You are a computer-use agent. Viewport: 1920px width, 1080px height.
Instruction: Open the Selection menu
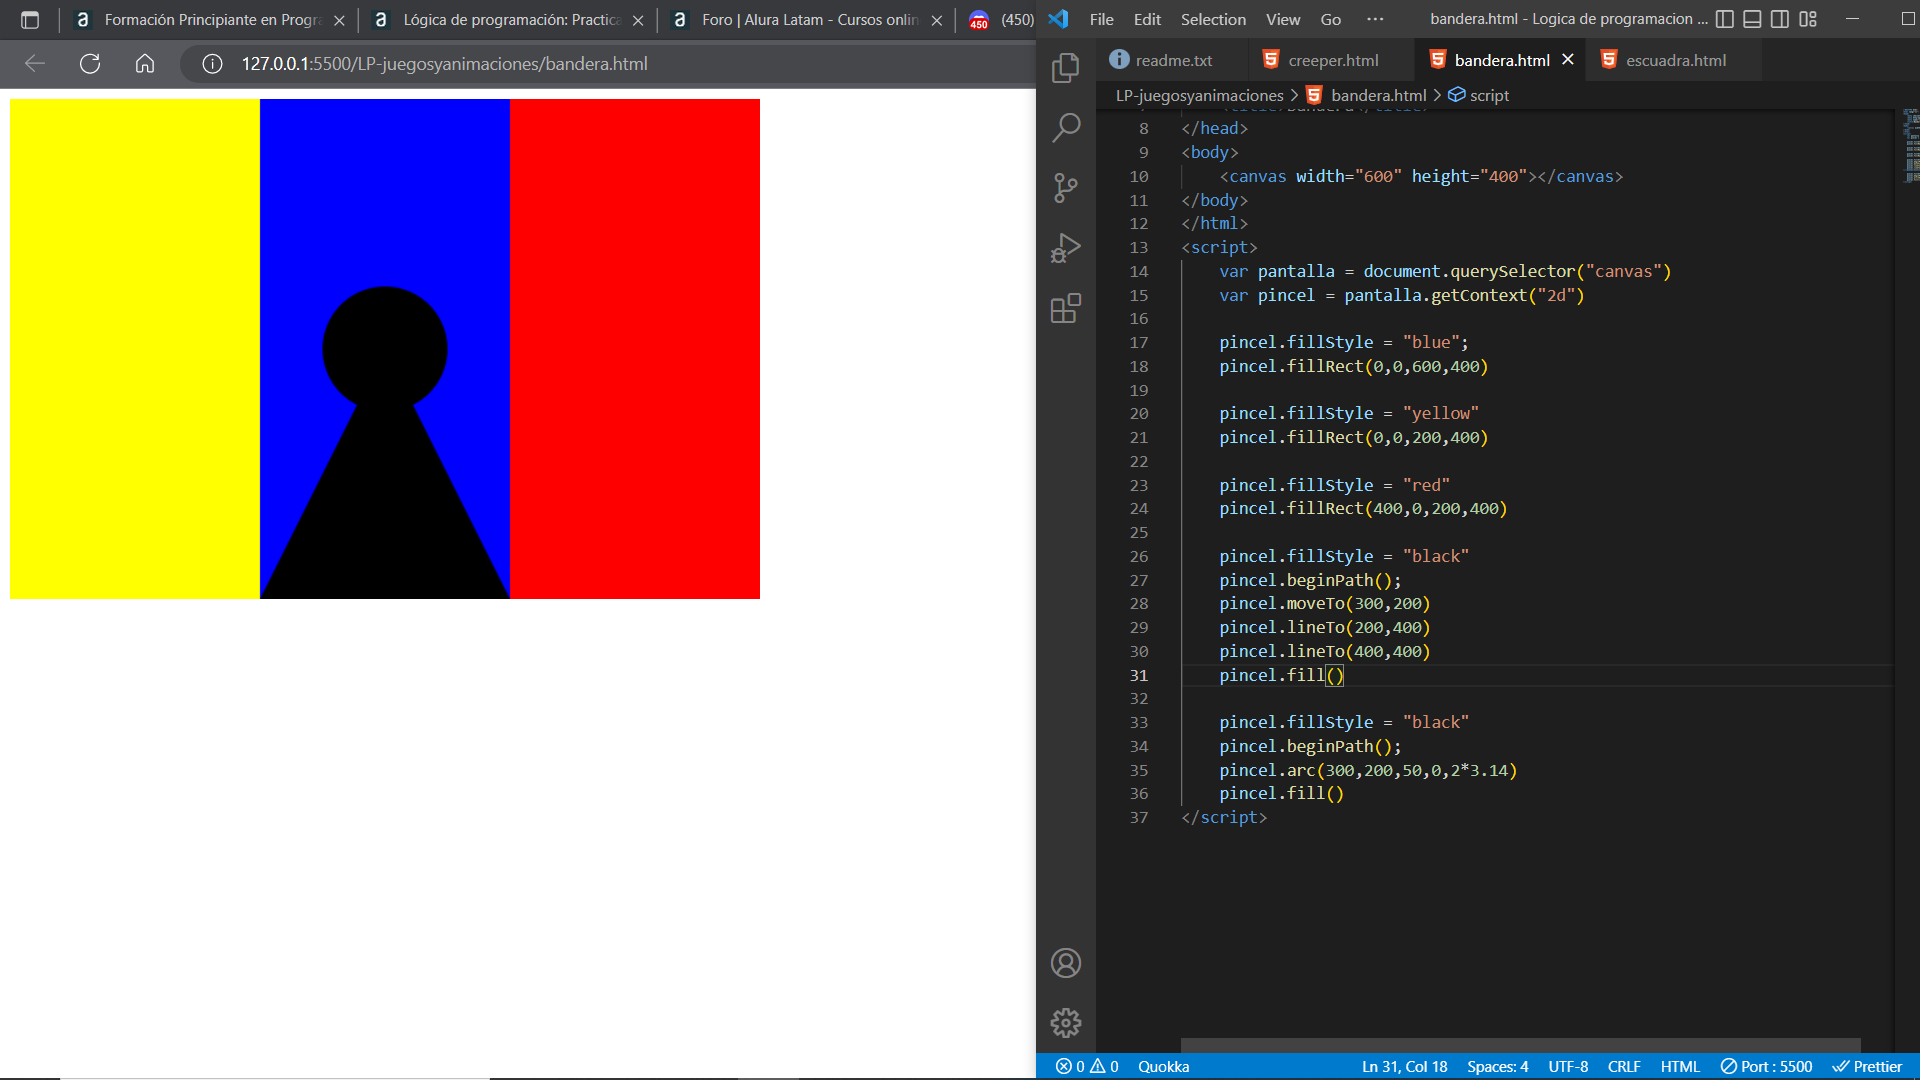1213,19
